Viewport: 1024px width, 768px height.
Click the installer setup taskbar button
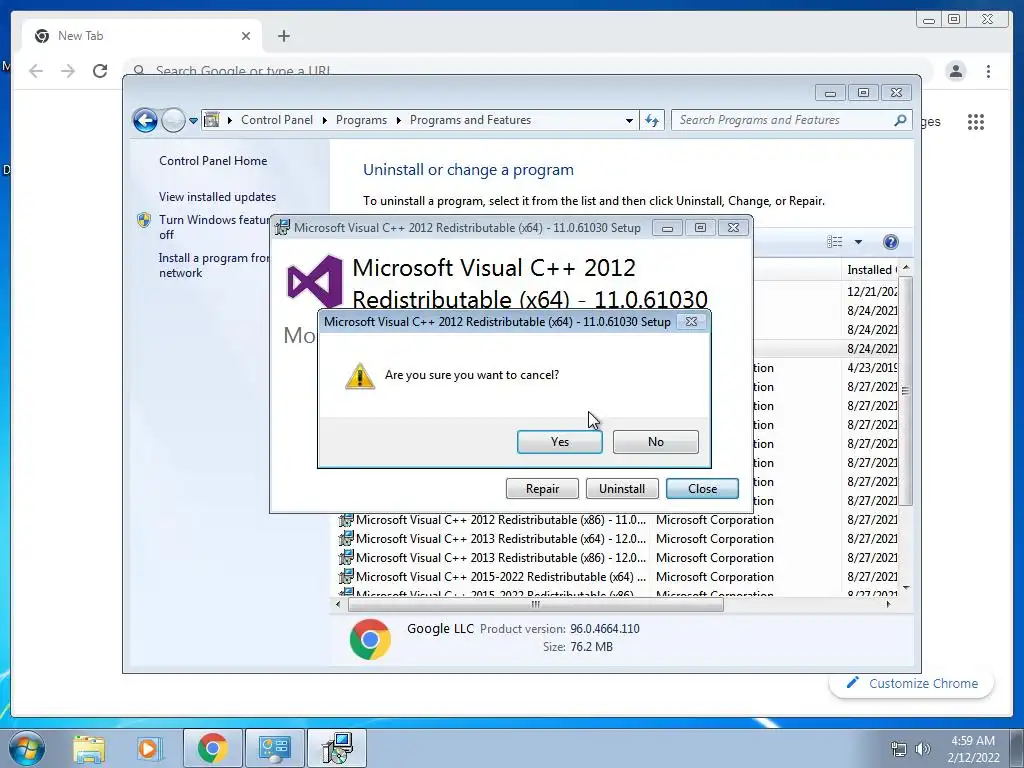coord(338,748)
